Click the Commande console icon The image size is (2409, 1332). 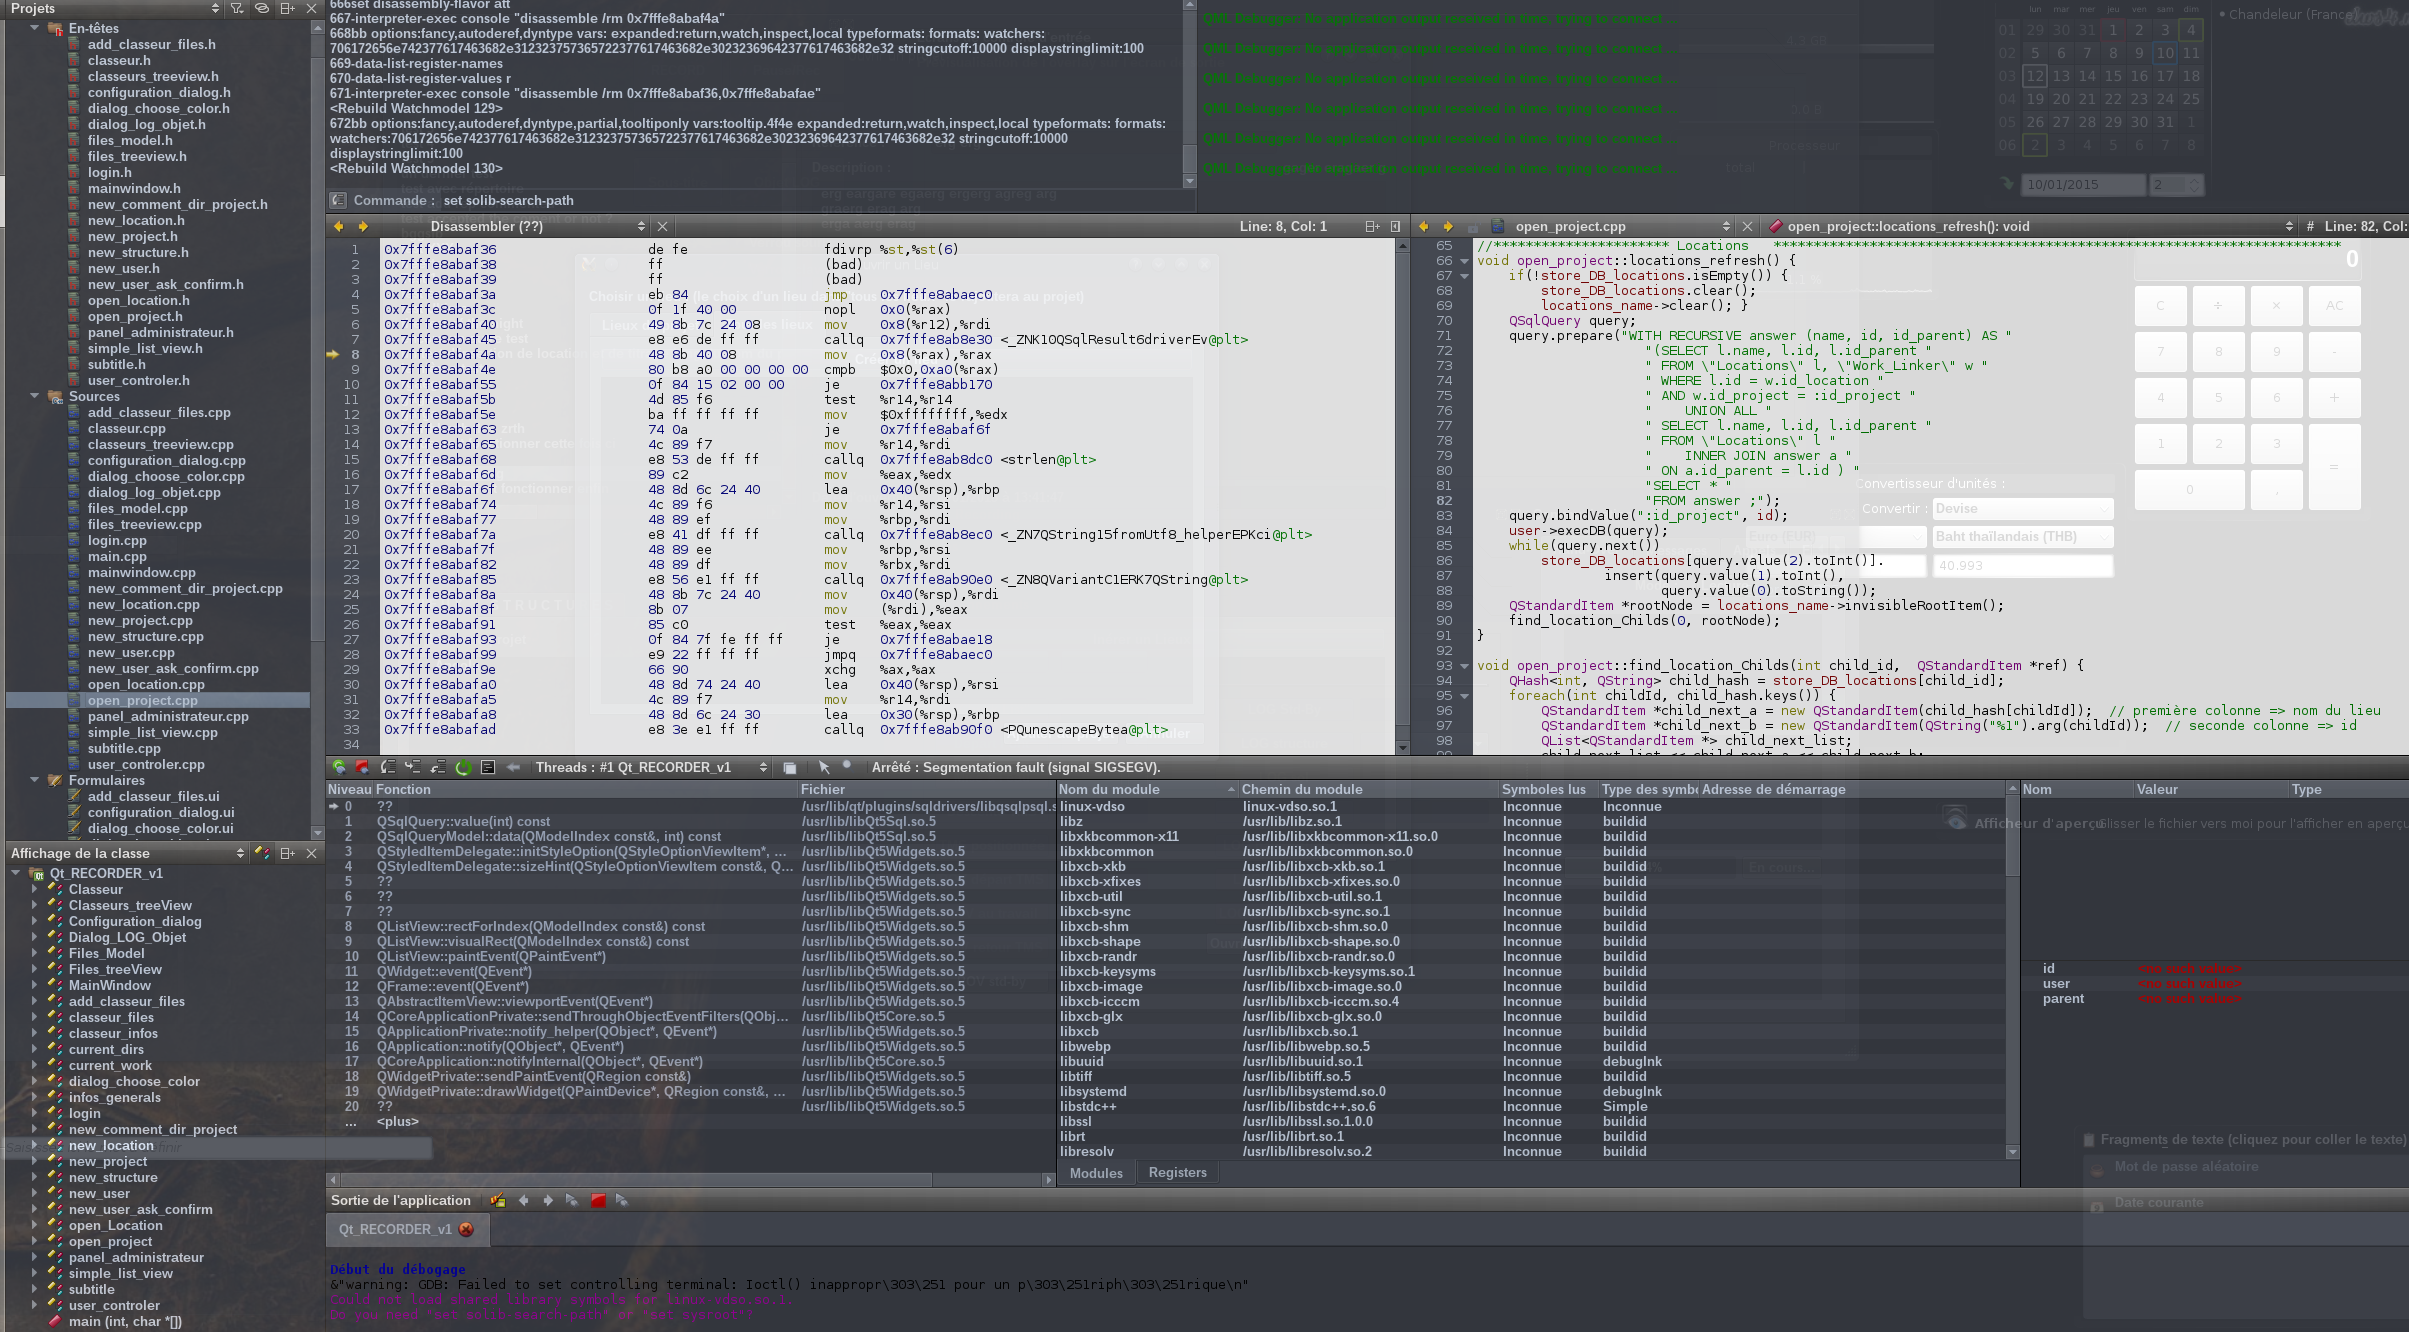[x=339, y=200]
